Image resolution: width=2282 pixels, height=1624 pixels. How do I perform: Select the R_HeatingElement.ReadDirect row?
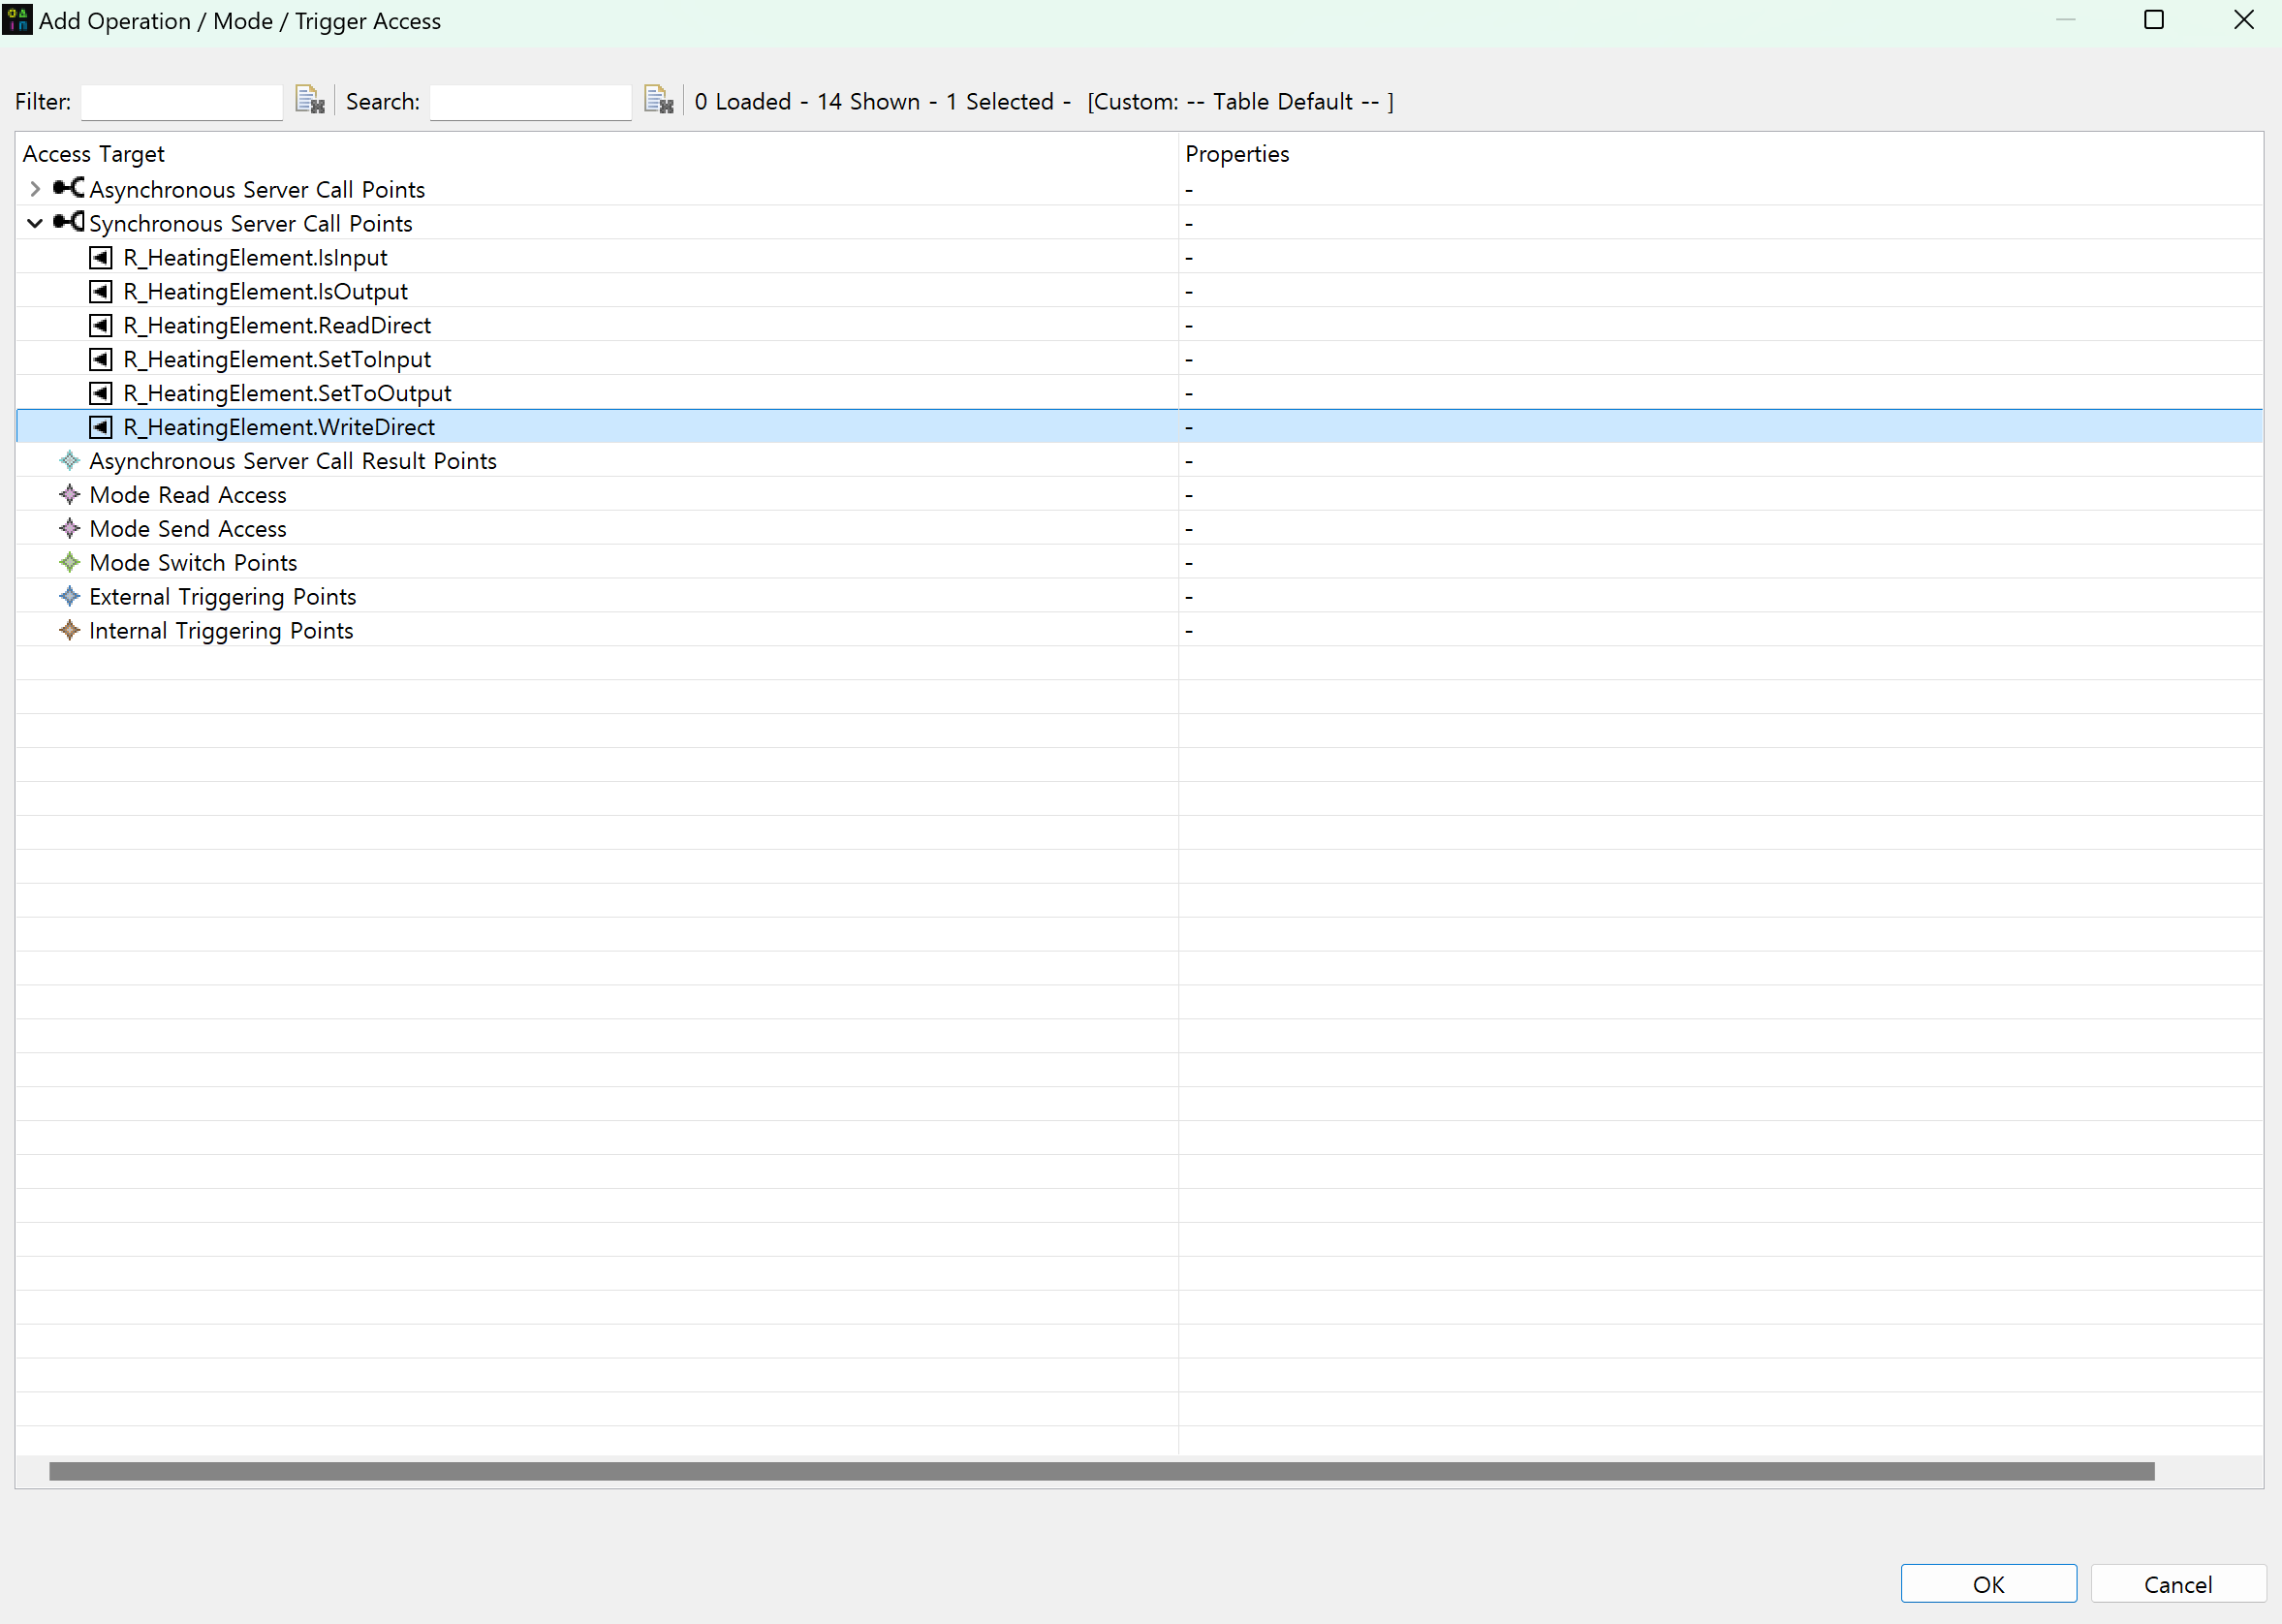tap(1139, 325)
